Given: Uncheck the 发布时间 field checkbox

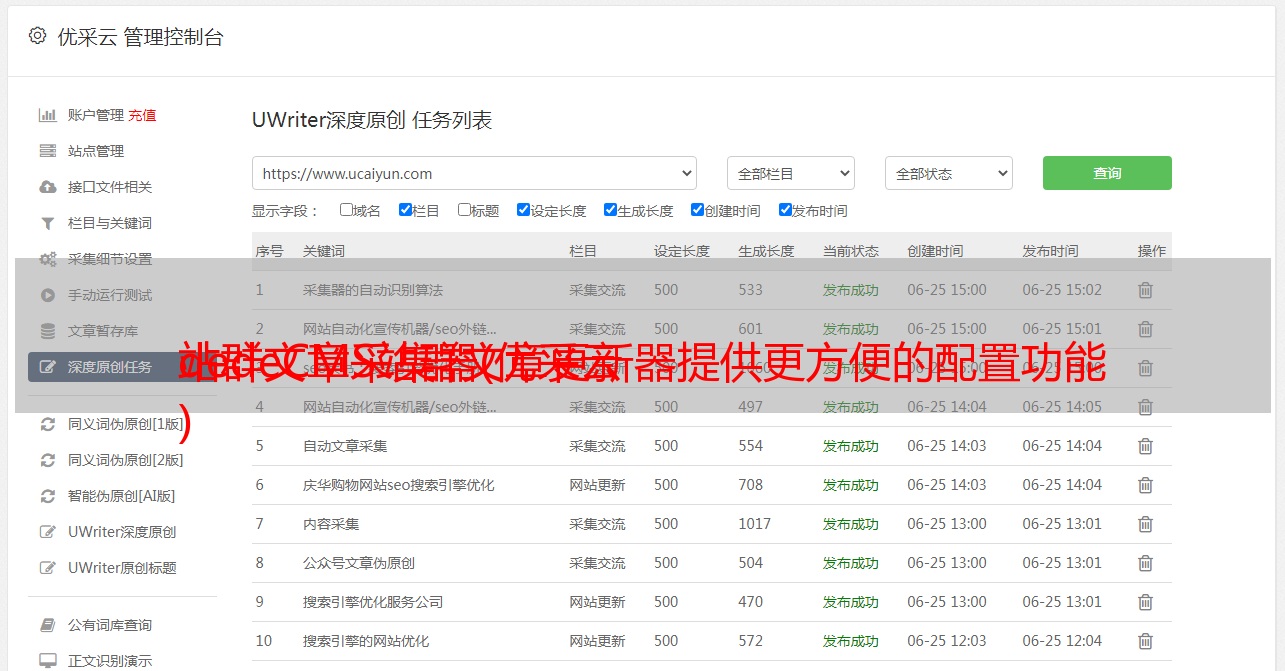Looking at the screenshot, I should (785, 210).
